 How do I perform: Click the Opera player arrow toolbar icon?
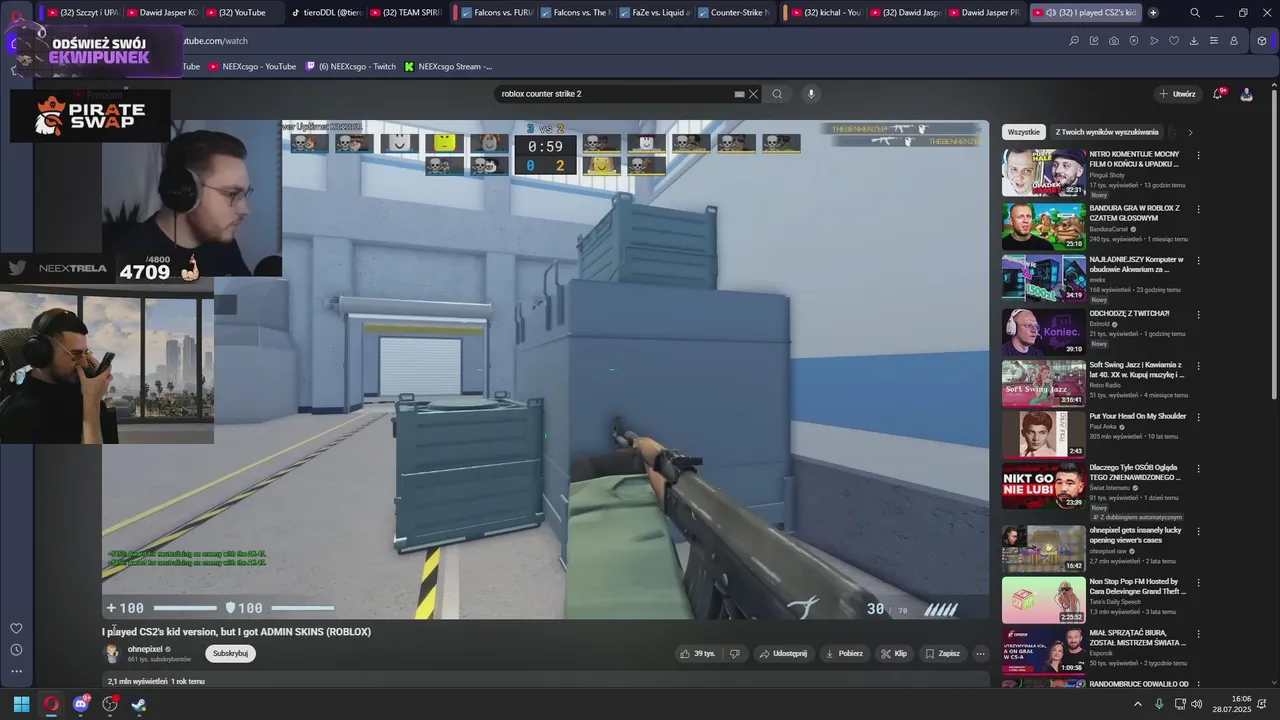(1154, 41)
